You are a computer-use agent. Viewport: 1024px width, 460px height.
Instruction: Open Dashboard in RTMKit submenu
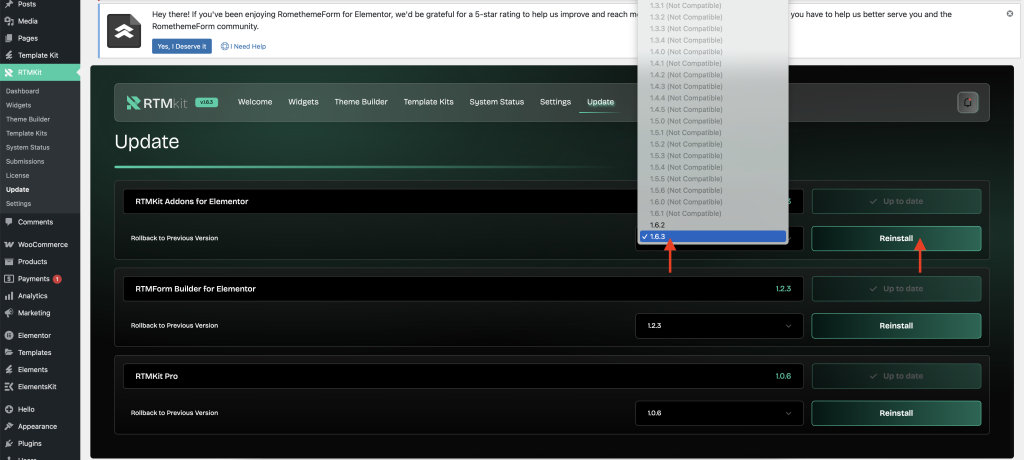click(22, 91)
